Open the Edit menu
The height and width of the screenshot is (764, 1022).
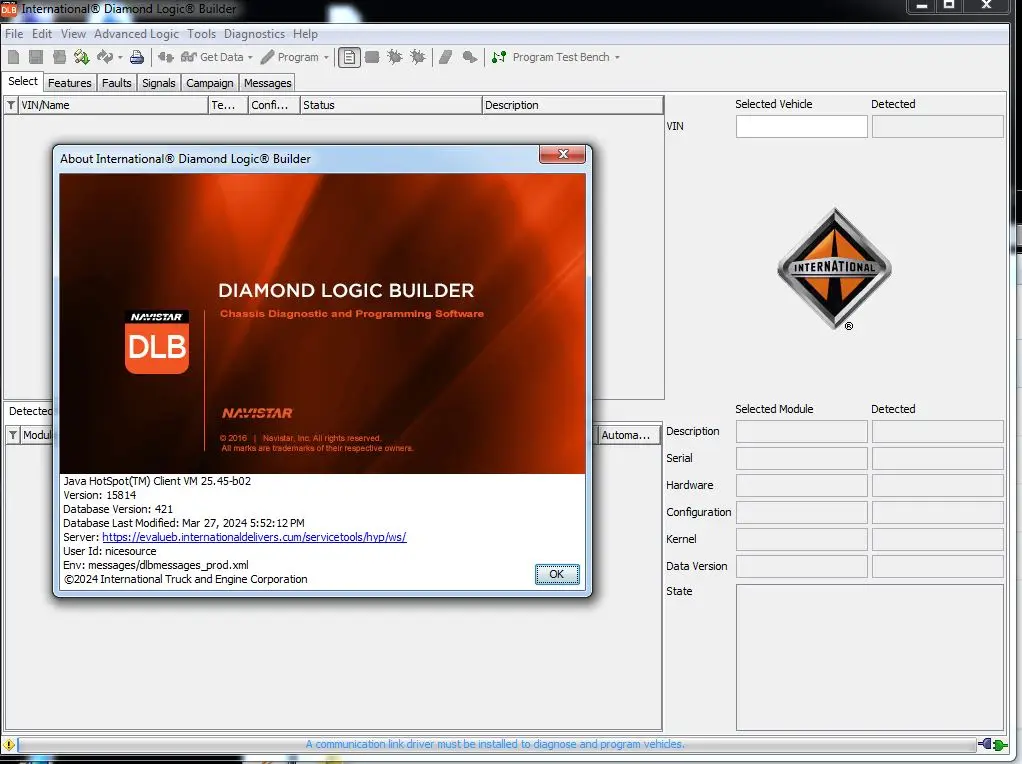coord(42,34)
